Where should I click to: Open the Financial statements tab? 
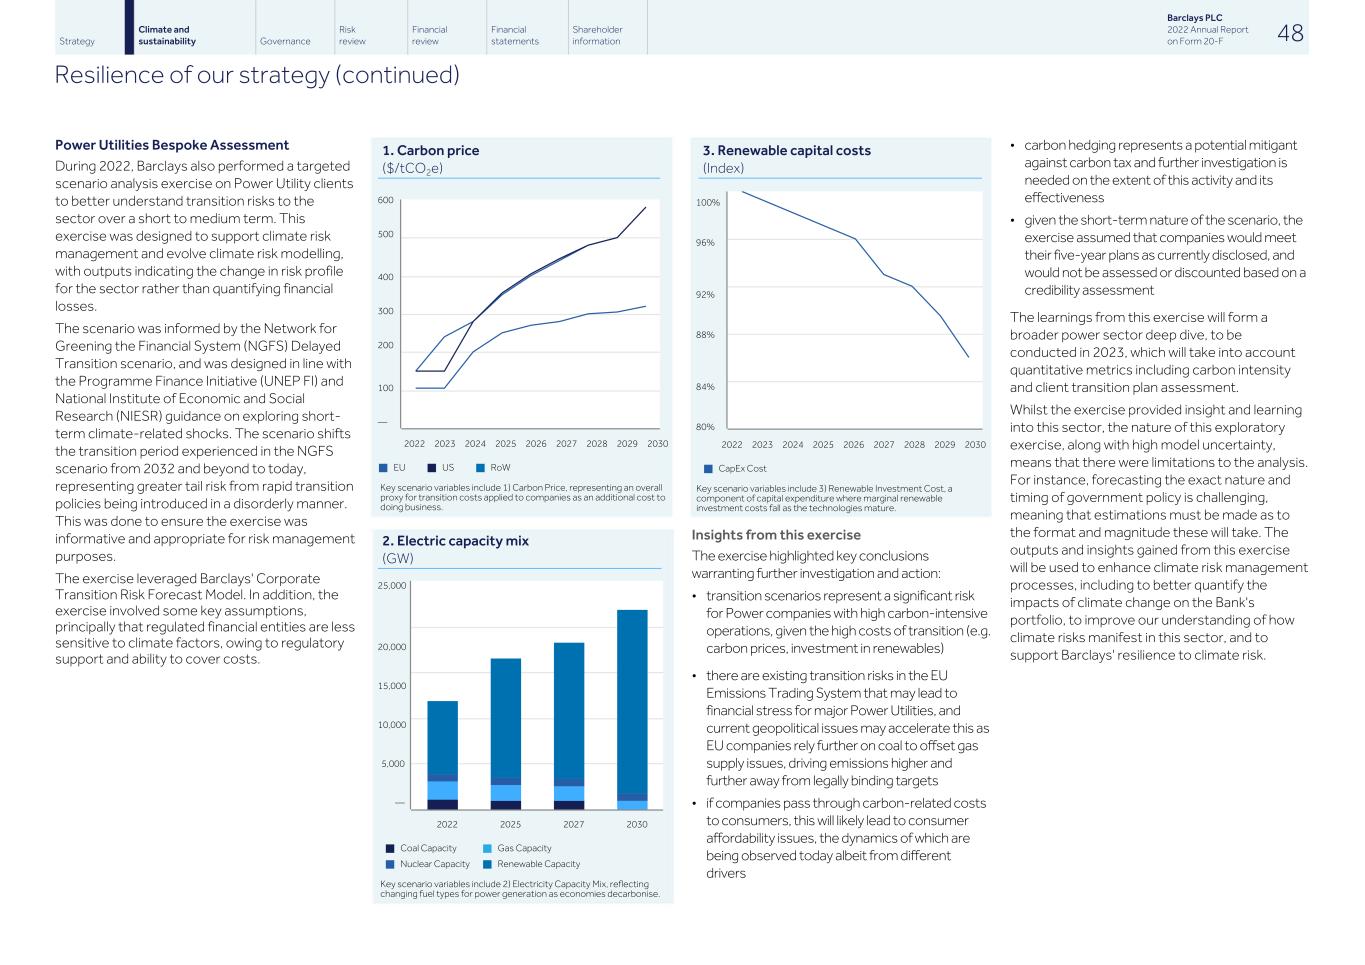pos(514,36)
